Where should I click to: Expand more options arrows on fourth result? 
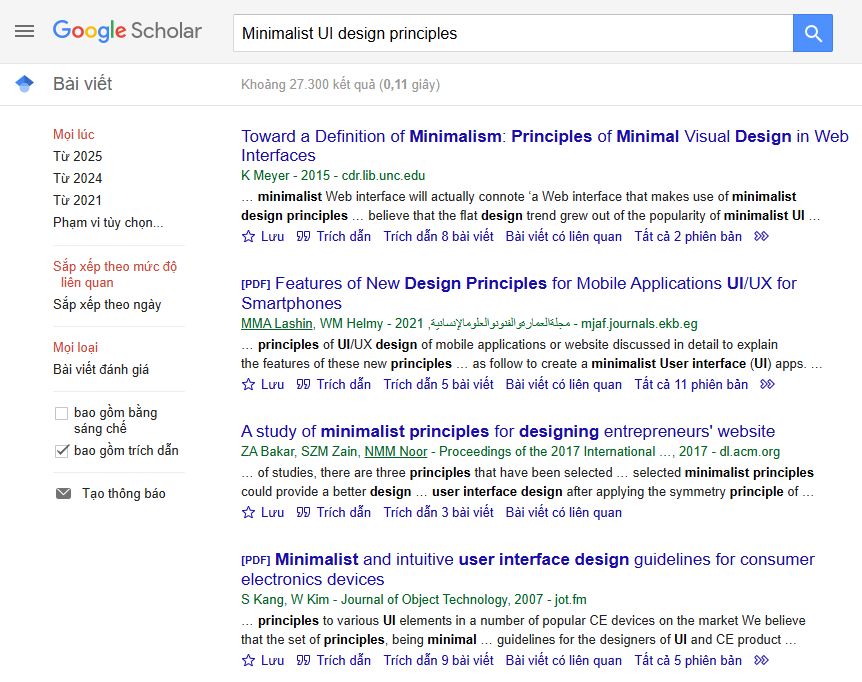[762, 661]
